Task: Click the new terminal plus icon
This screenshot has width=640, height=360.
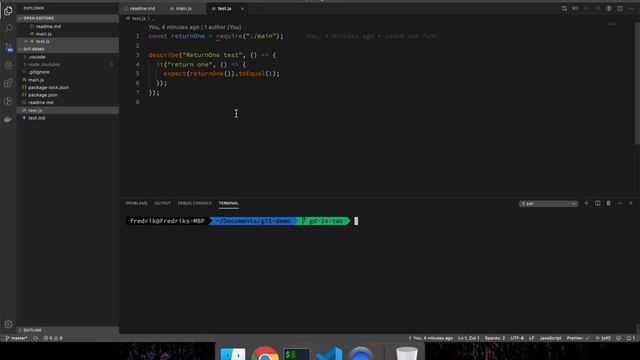Action: click(586, 203)
